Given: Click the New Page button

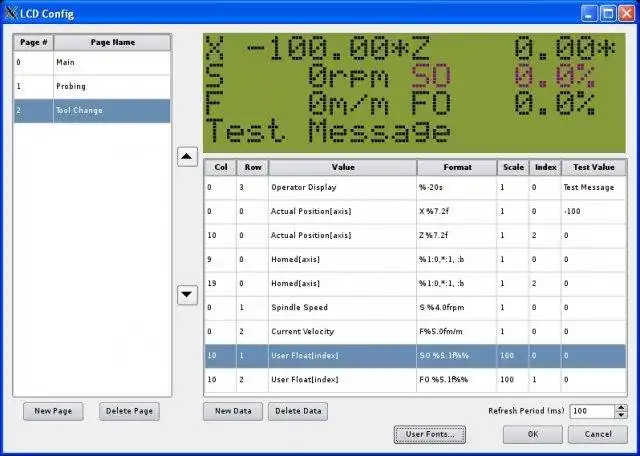Looking at the screenshot, I should pos(53,411).
